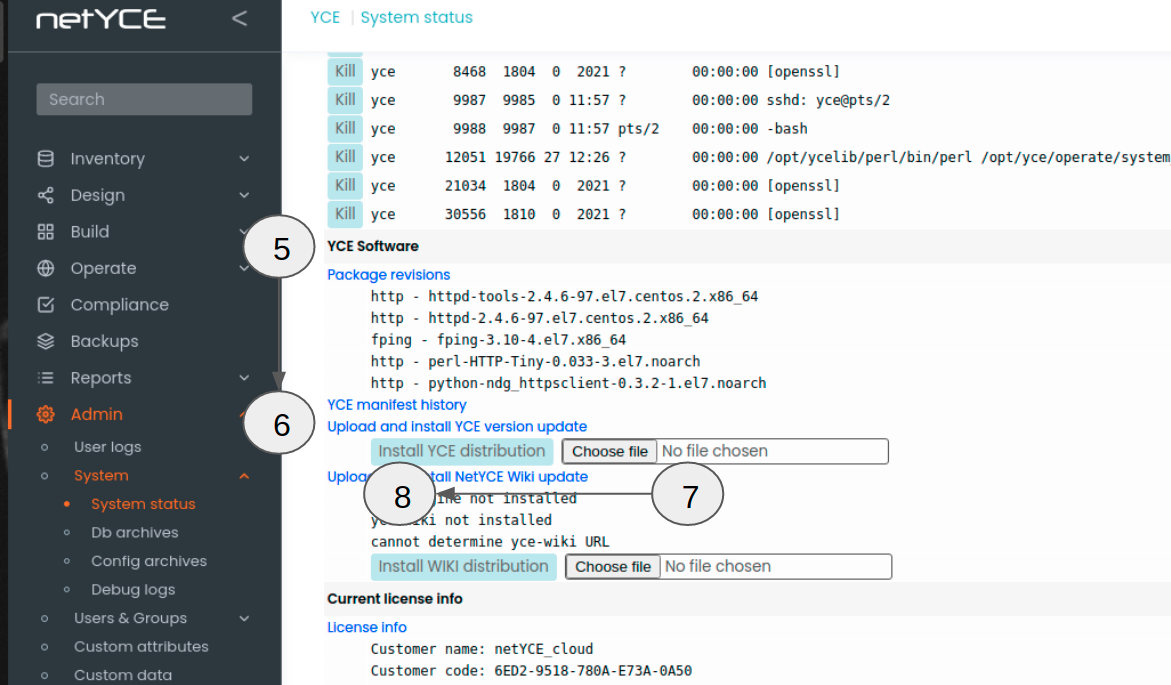The image size is (1171, 685).
Task: Kill the -bash process 9988
Action: point(345,128)
